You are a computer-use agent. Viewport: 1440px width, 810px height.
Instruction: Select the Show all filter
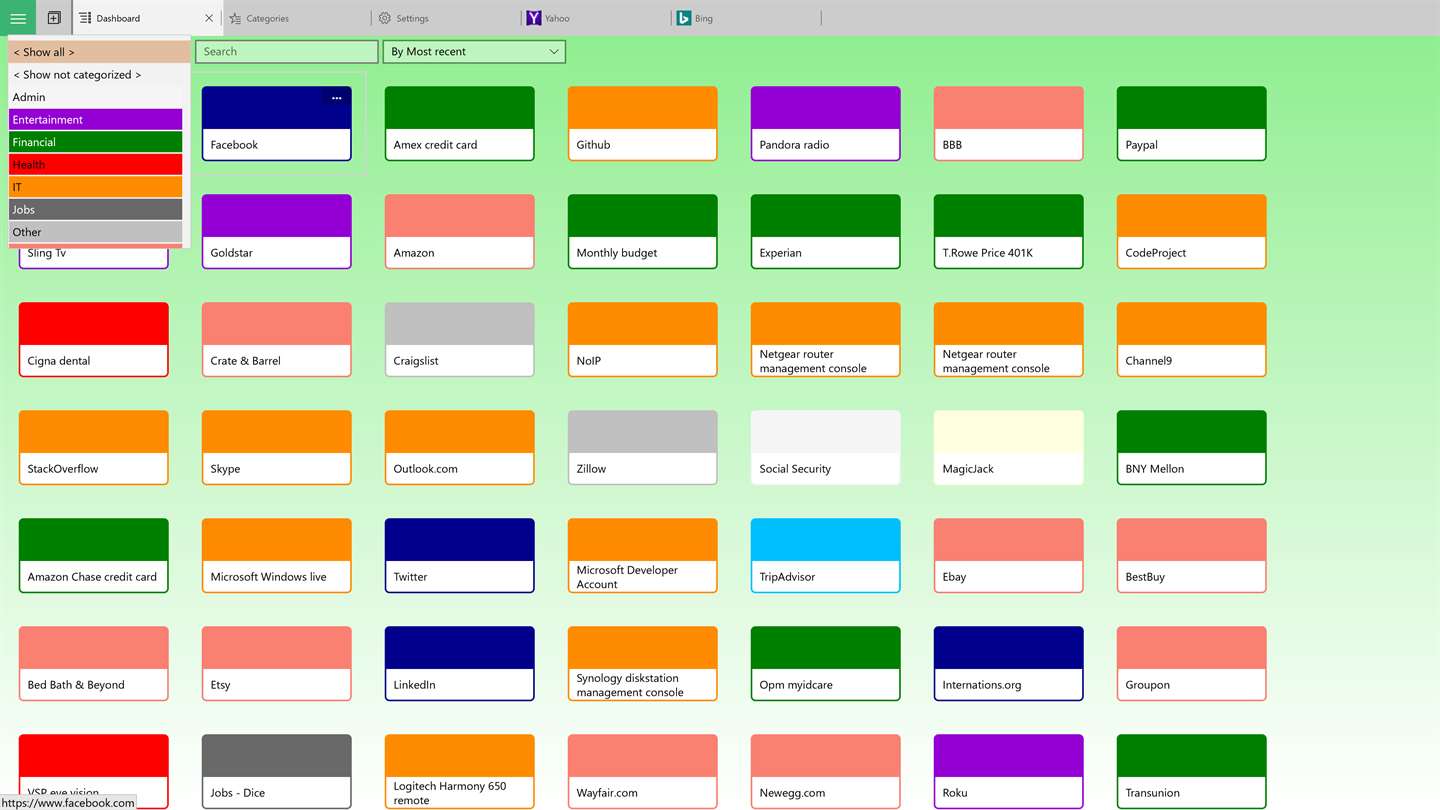click(x=99, y=52)
